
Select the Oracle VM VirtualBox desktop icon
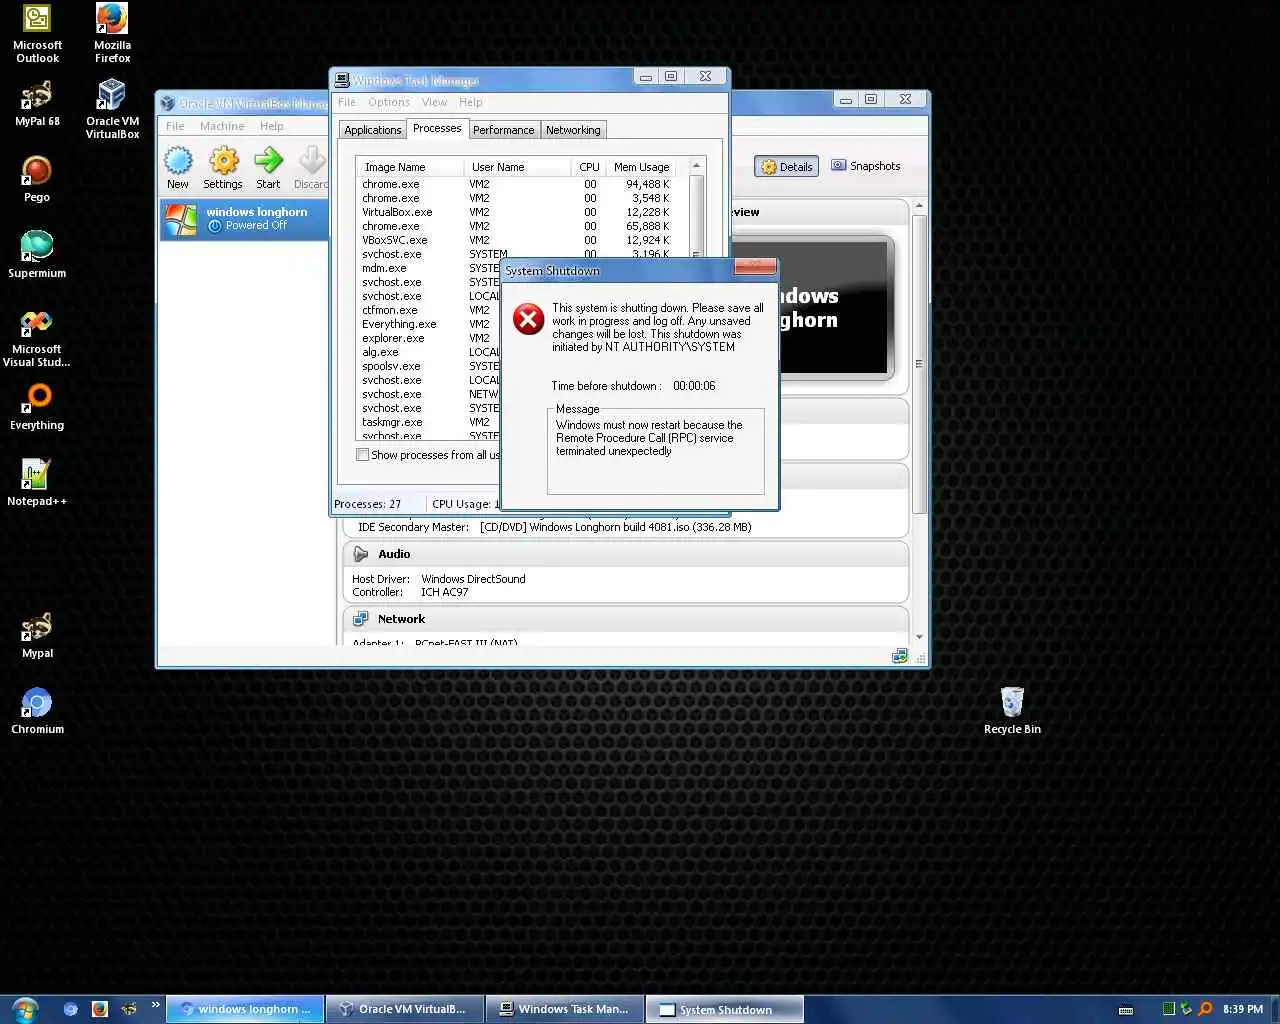tap(112, 110)
